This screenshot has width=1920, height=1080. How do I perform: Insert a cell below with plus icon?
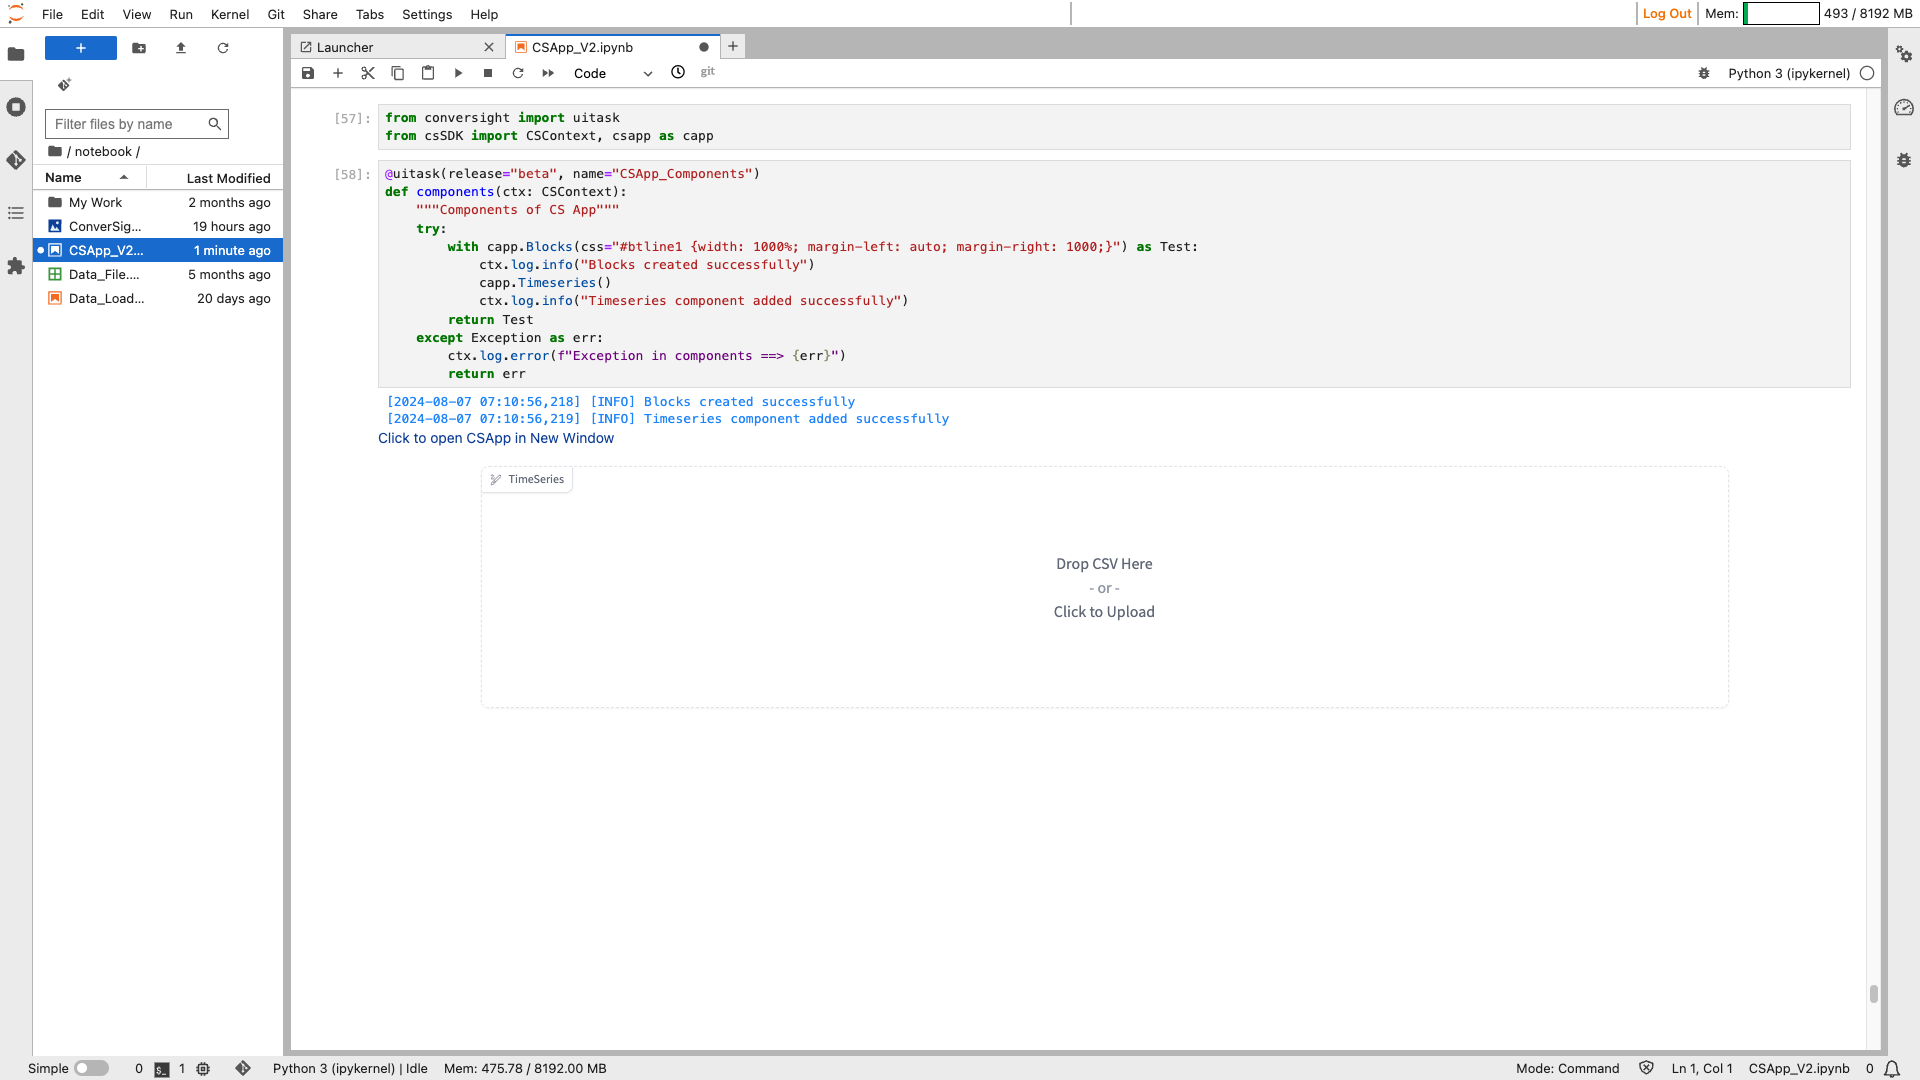click(x=338, y=73)
